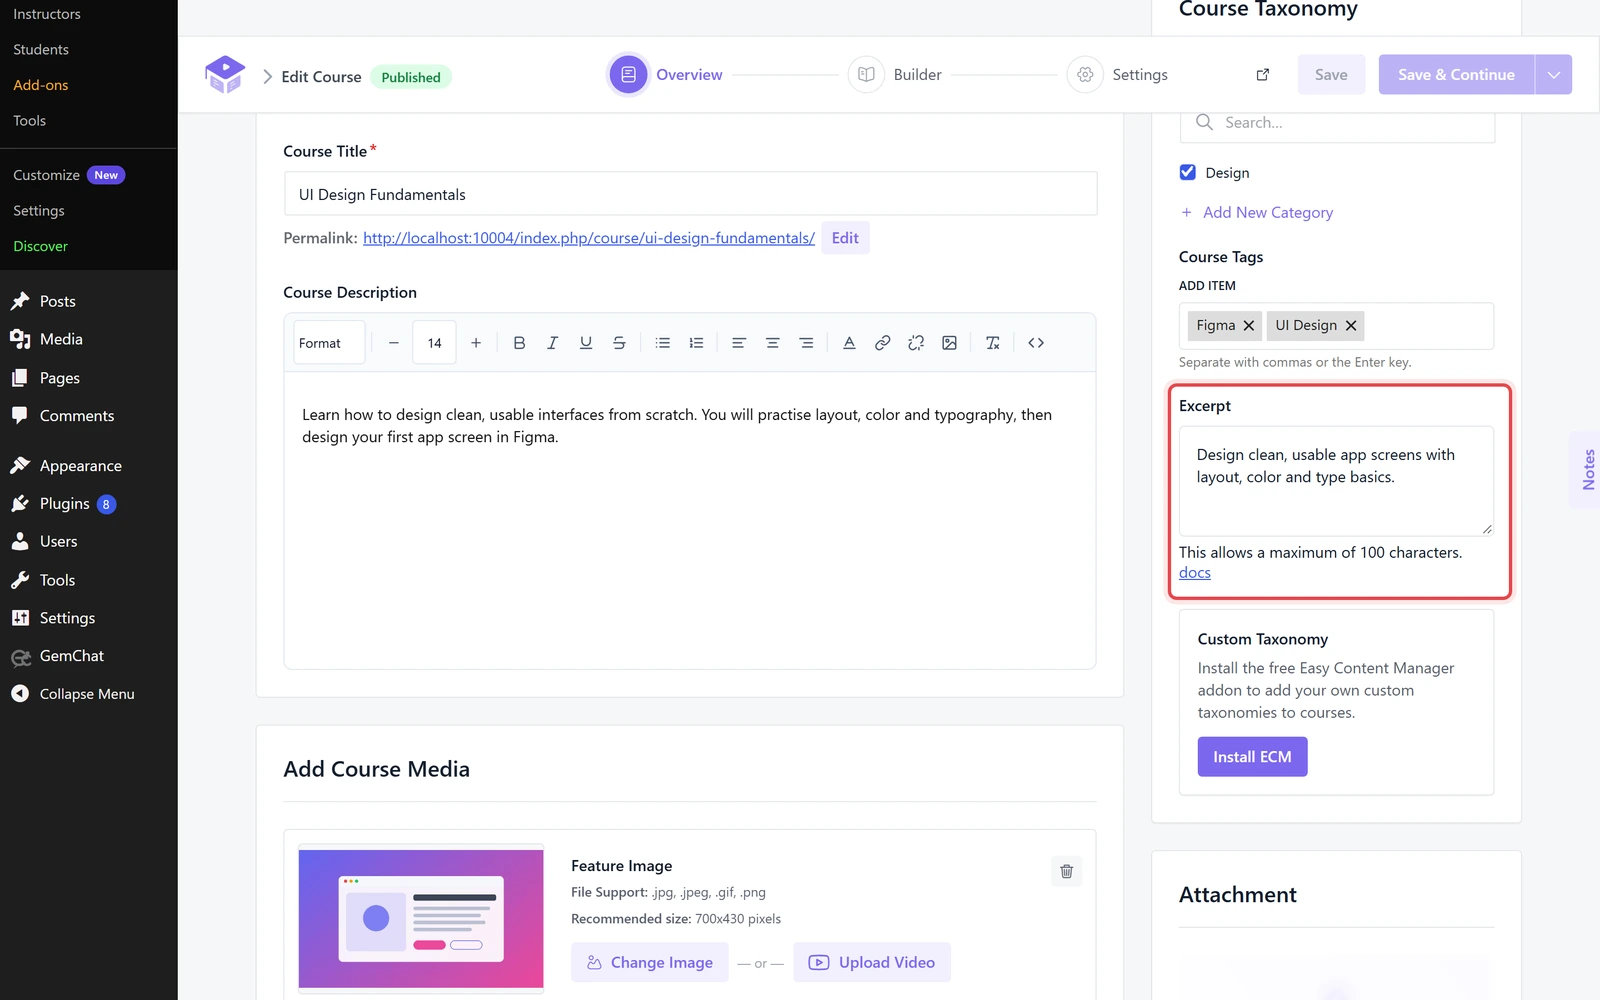Insert a bulleted list
Screen dimensions: 1600x1000
(662, 343)
